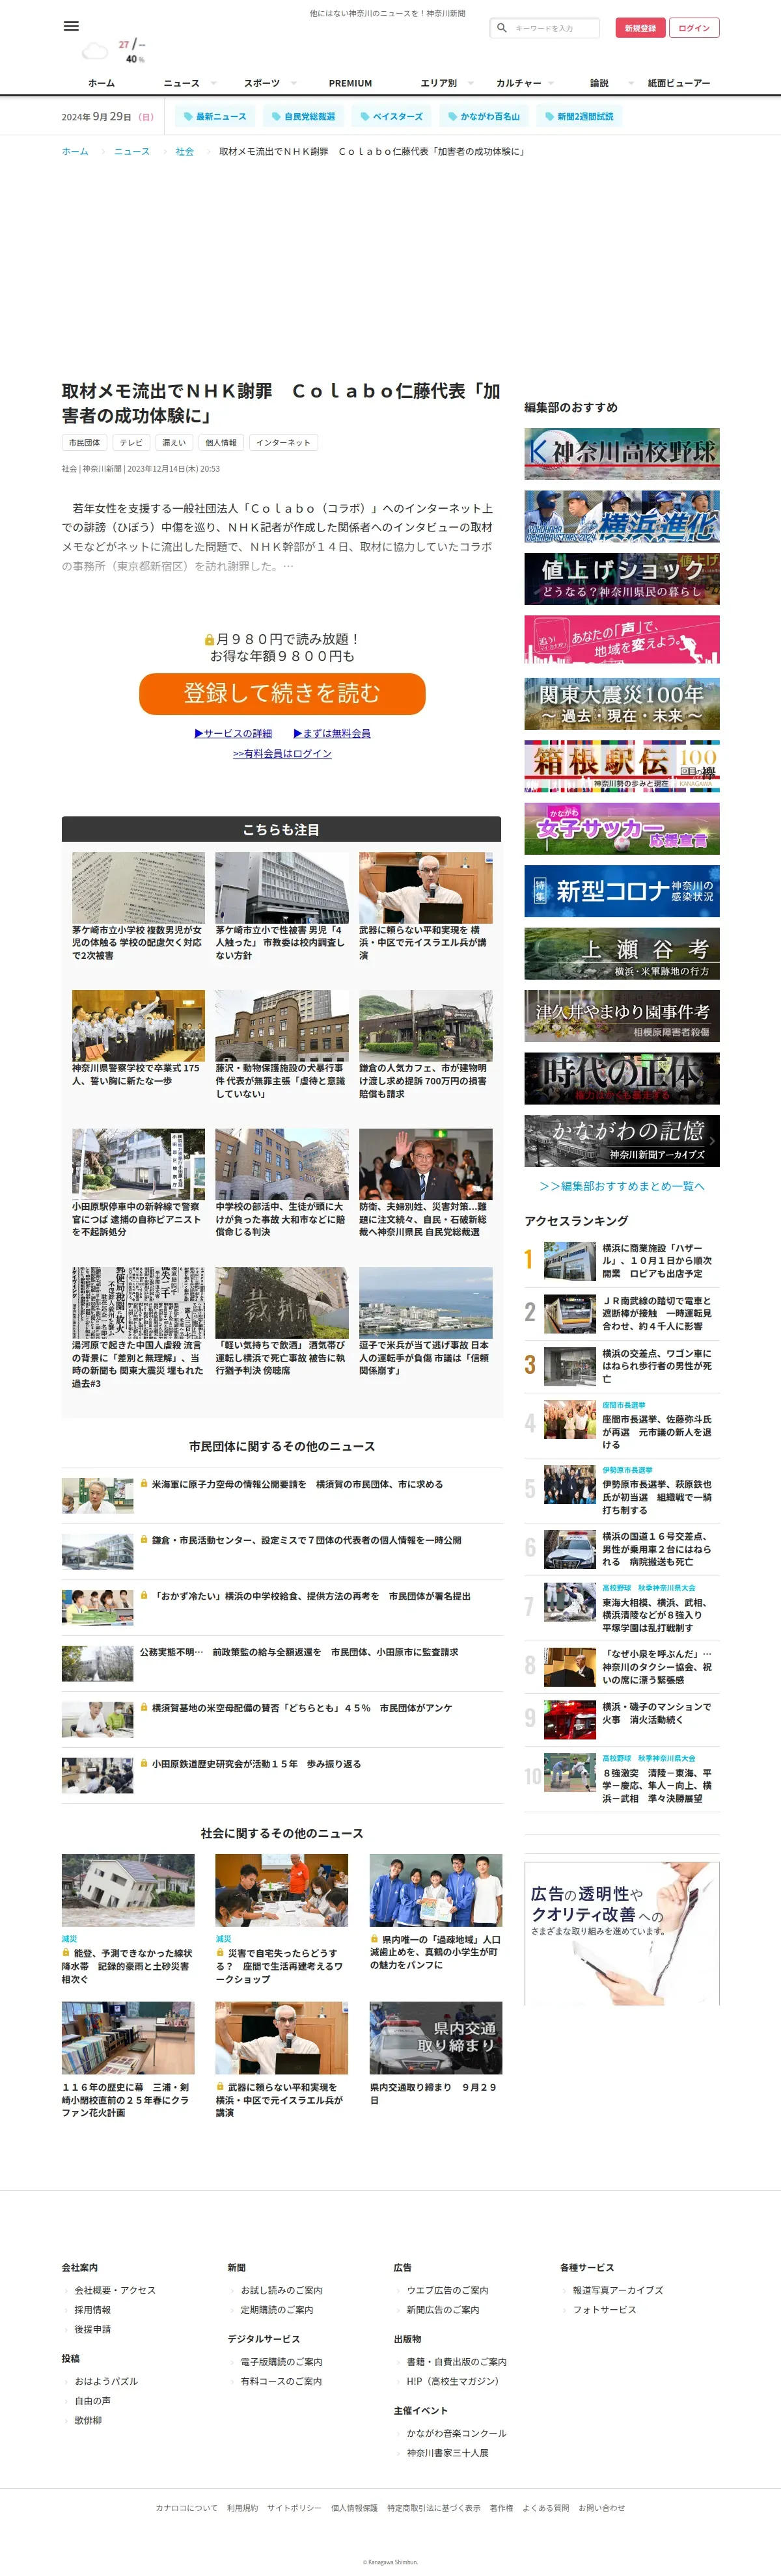
Task: Open the 新型コロナ 特集 banner
Action: click(622, 891)
